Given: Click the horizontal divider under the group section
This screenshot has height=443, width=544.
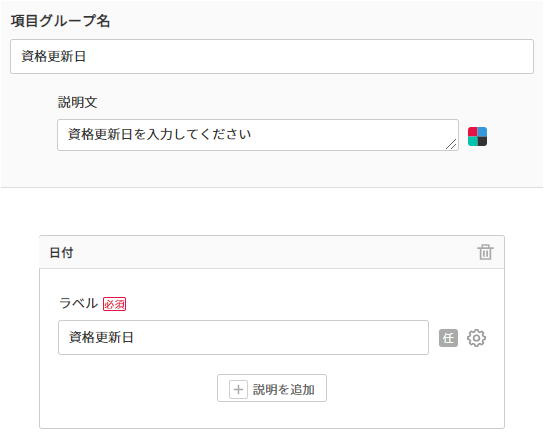Looking at the screenshot, I should pyautogui.click(x=272, y=188).
